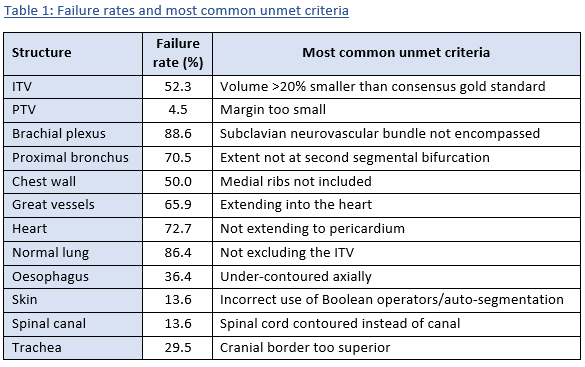Open the Table 1 title link
Screen dimensions: 585x367
(x=176, y=10)
